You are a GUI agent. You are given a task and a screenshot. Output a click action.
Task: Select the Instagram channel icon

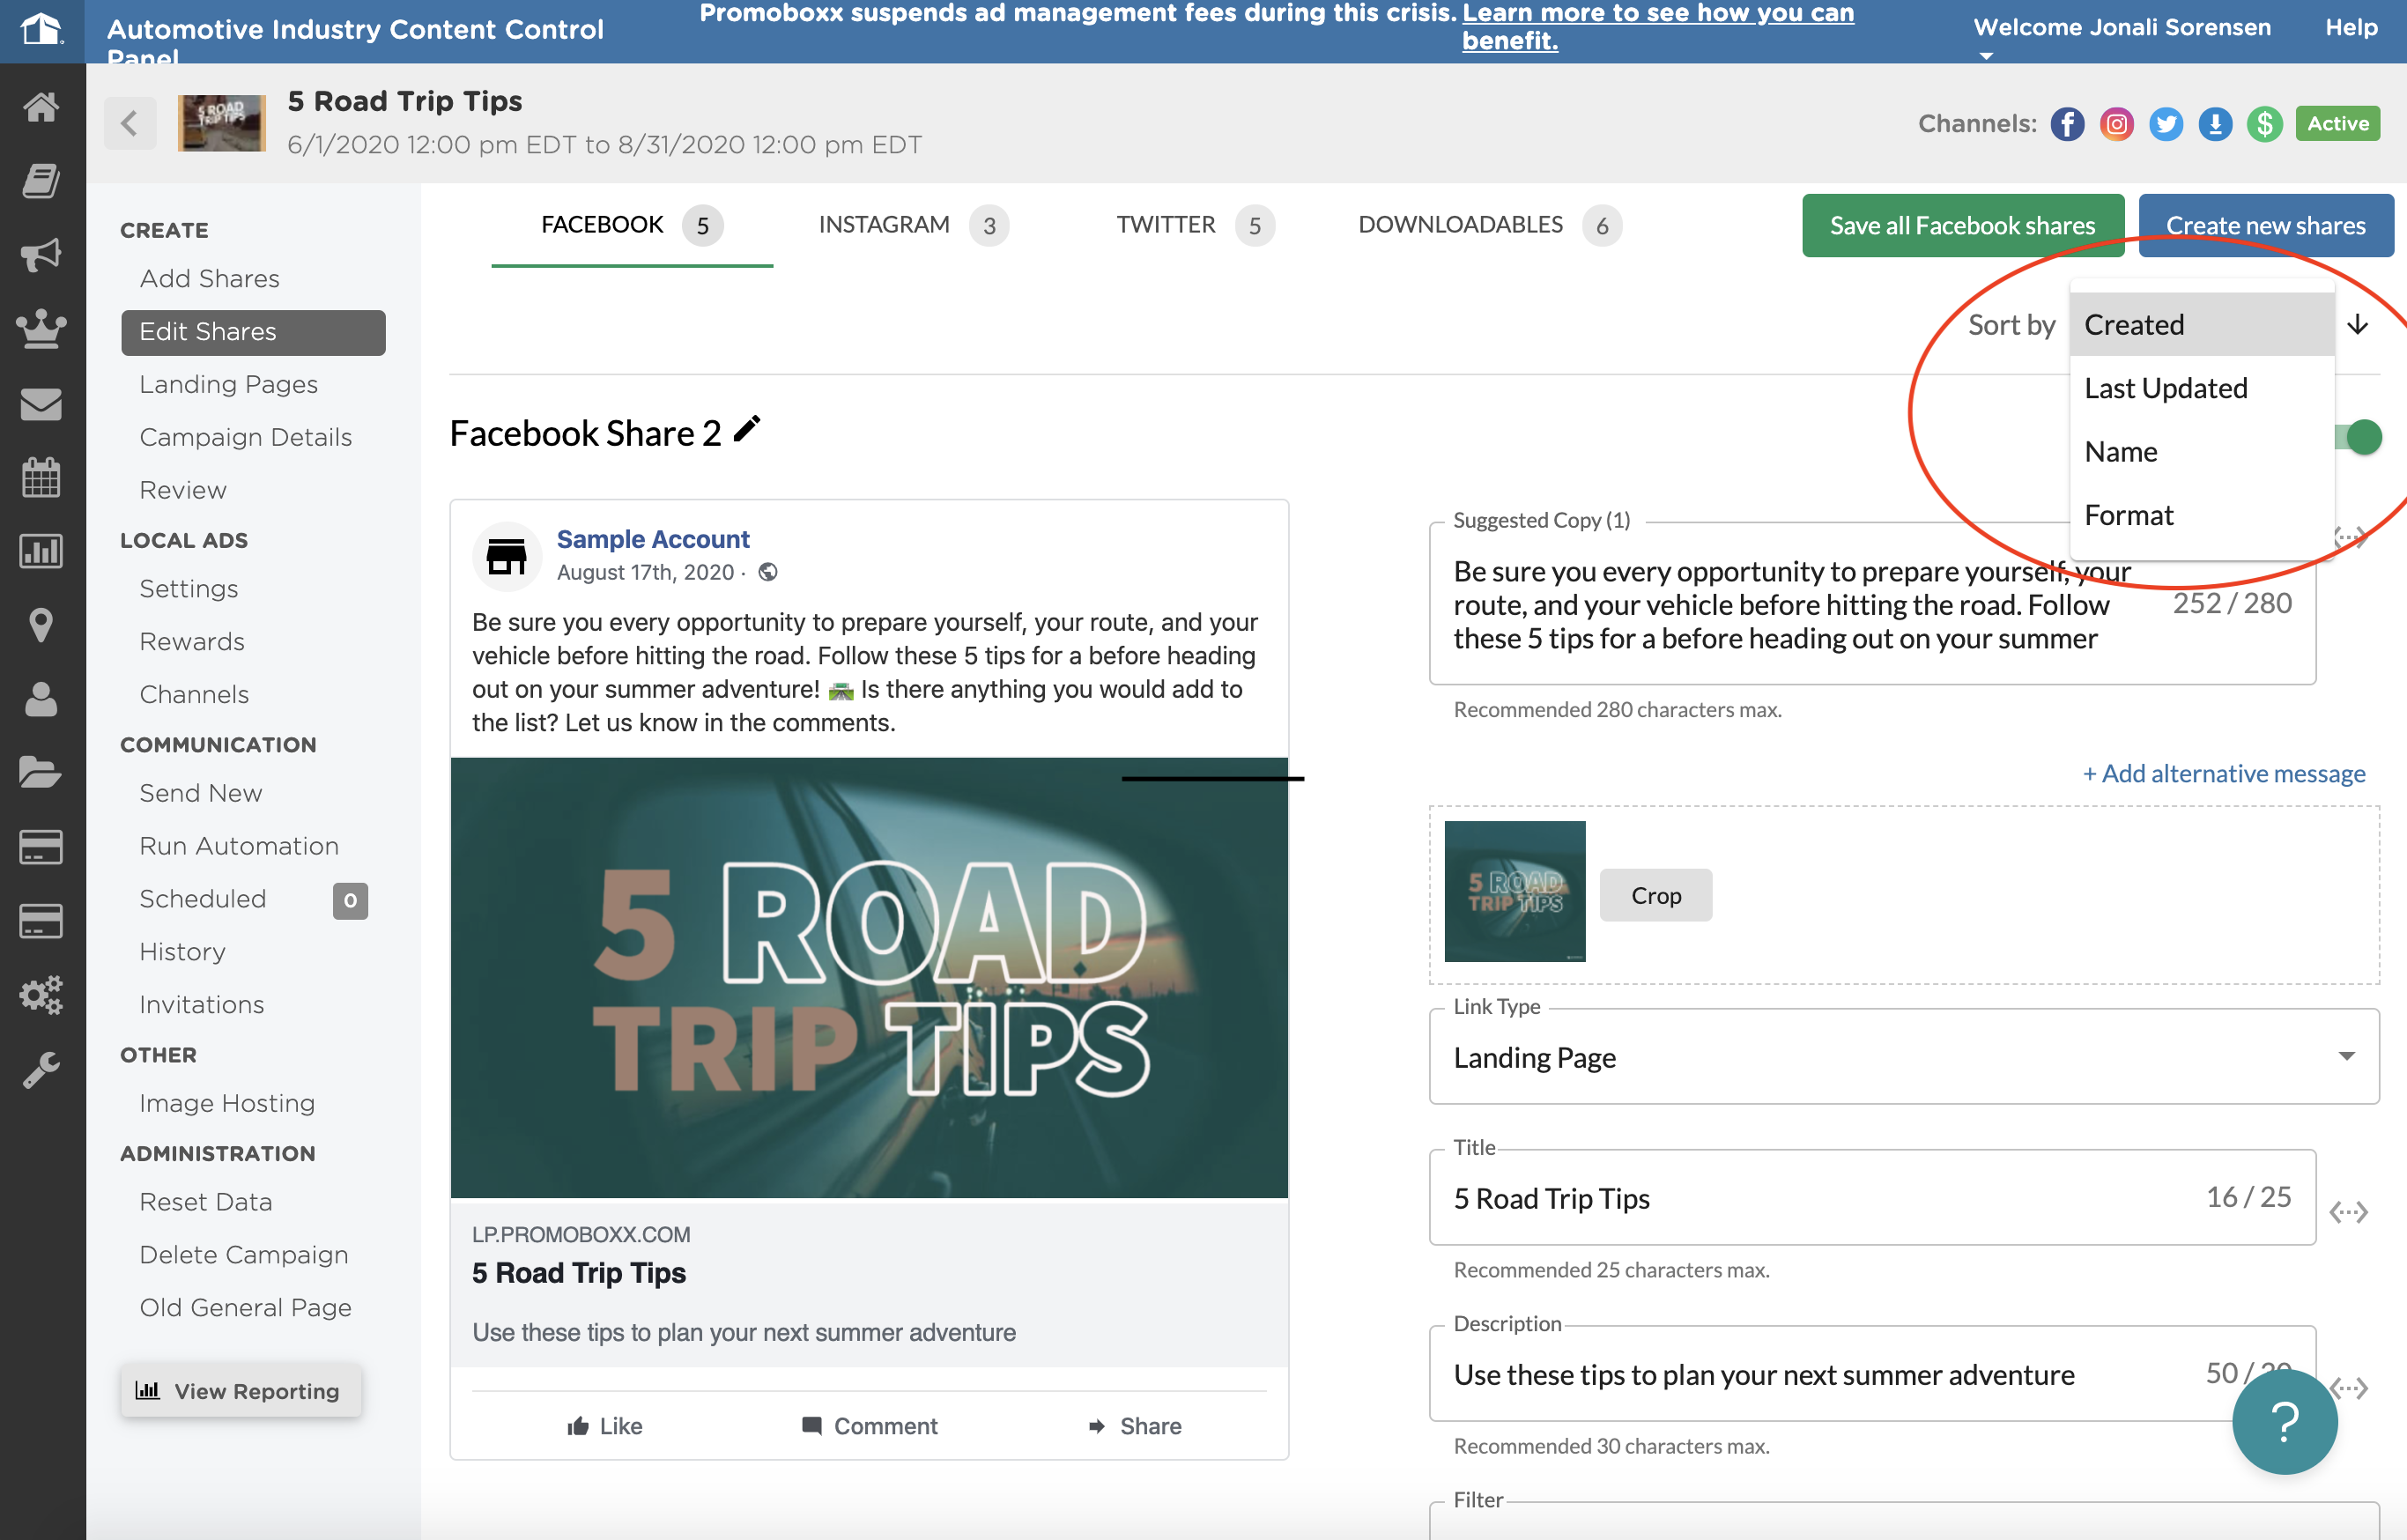pyautogui.click(x=2117, y=124)
